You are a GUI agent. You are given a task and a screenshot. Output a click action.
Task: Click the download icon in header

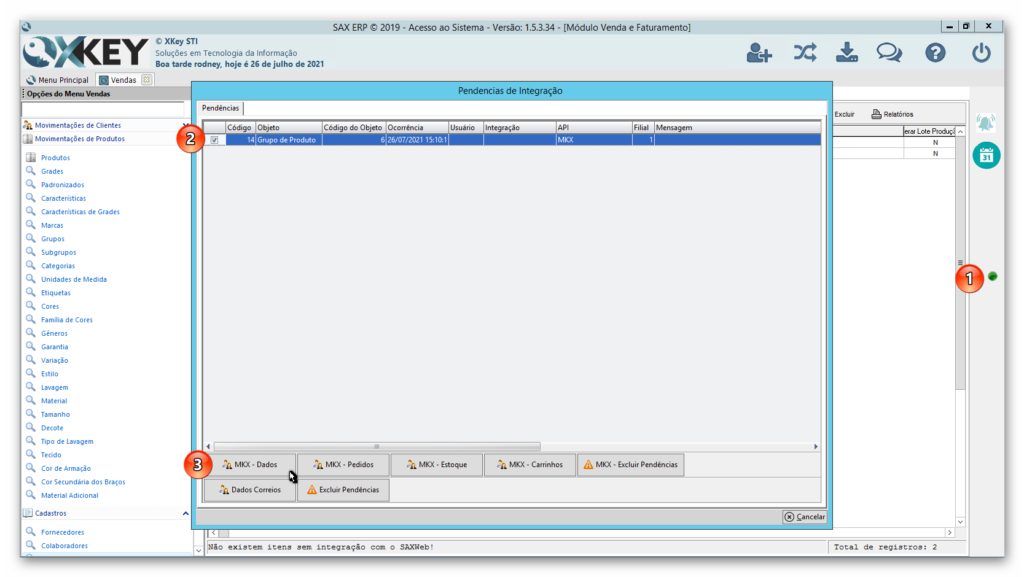tap(847, 53)
